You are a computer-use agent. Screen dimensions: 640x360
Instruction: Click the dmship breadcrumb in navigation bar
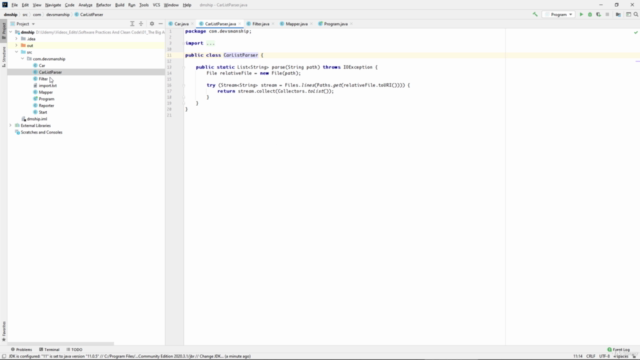pyautogui.click(x=11, y=14)
